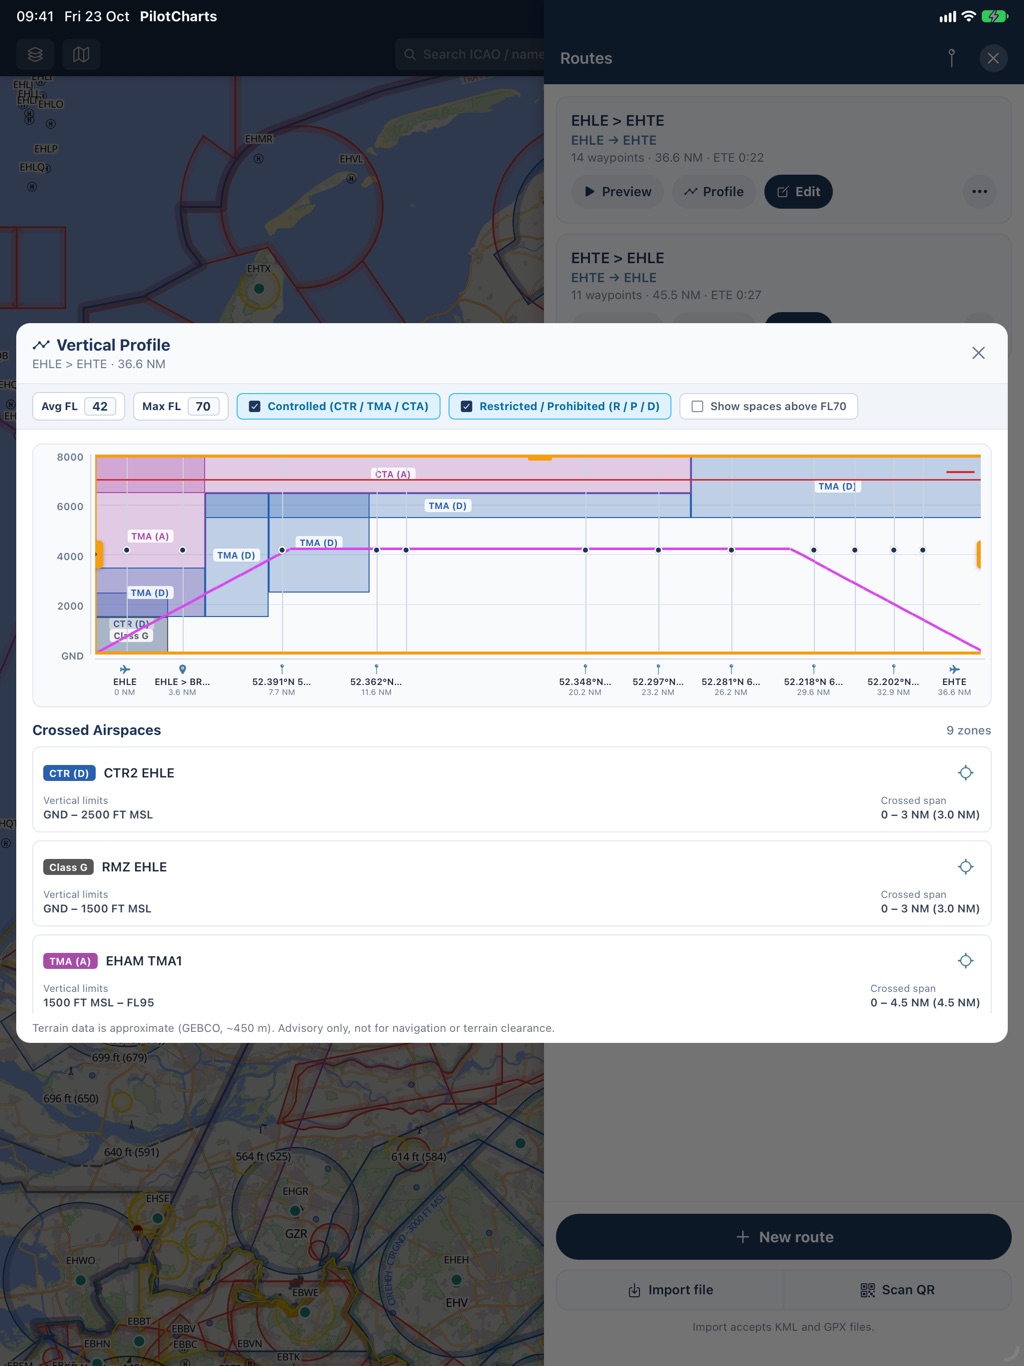Image resolution: width=1024 pixels, height=1366 pixels.
Task: Select the 52.281°N waypoint at 26.2 NM
Action: (x=731, y=681)
